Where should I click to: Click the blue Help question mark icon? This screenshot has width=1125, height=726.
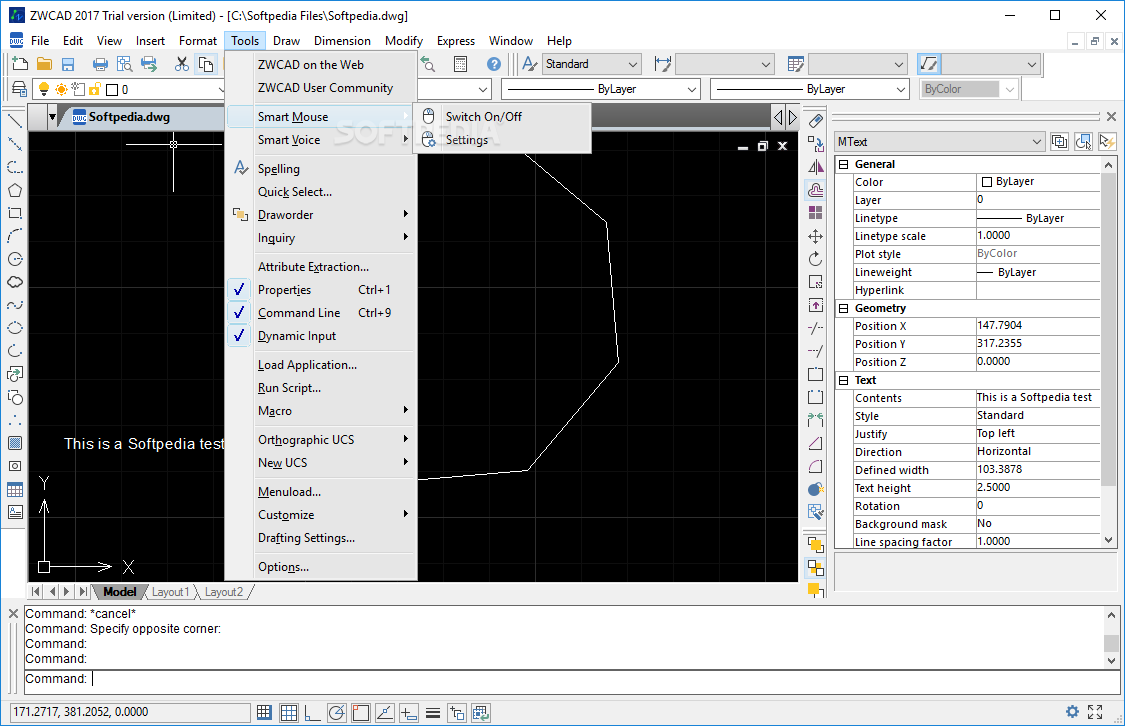tap(494, 64)
